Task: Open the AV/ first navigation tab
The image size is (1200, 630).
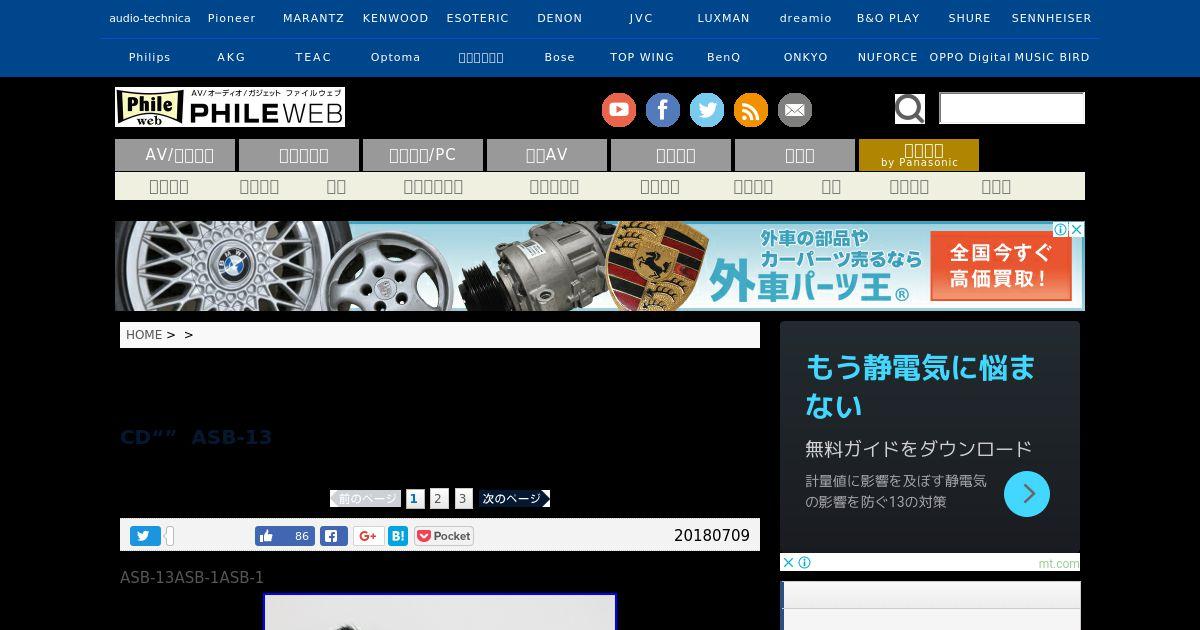Action: [175, 155]
